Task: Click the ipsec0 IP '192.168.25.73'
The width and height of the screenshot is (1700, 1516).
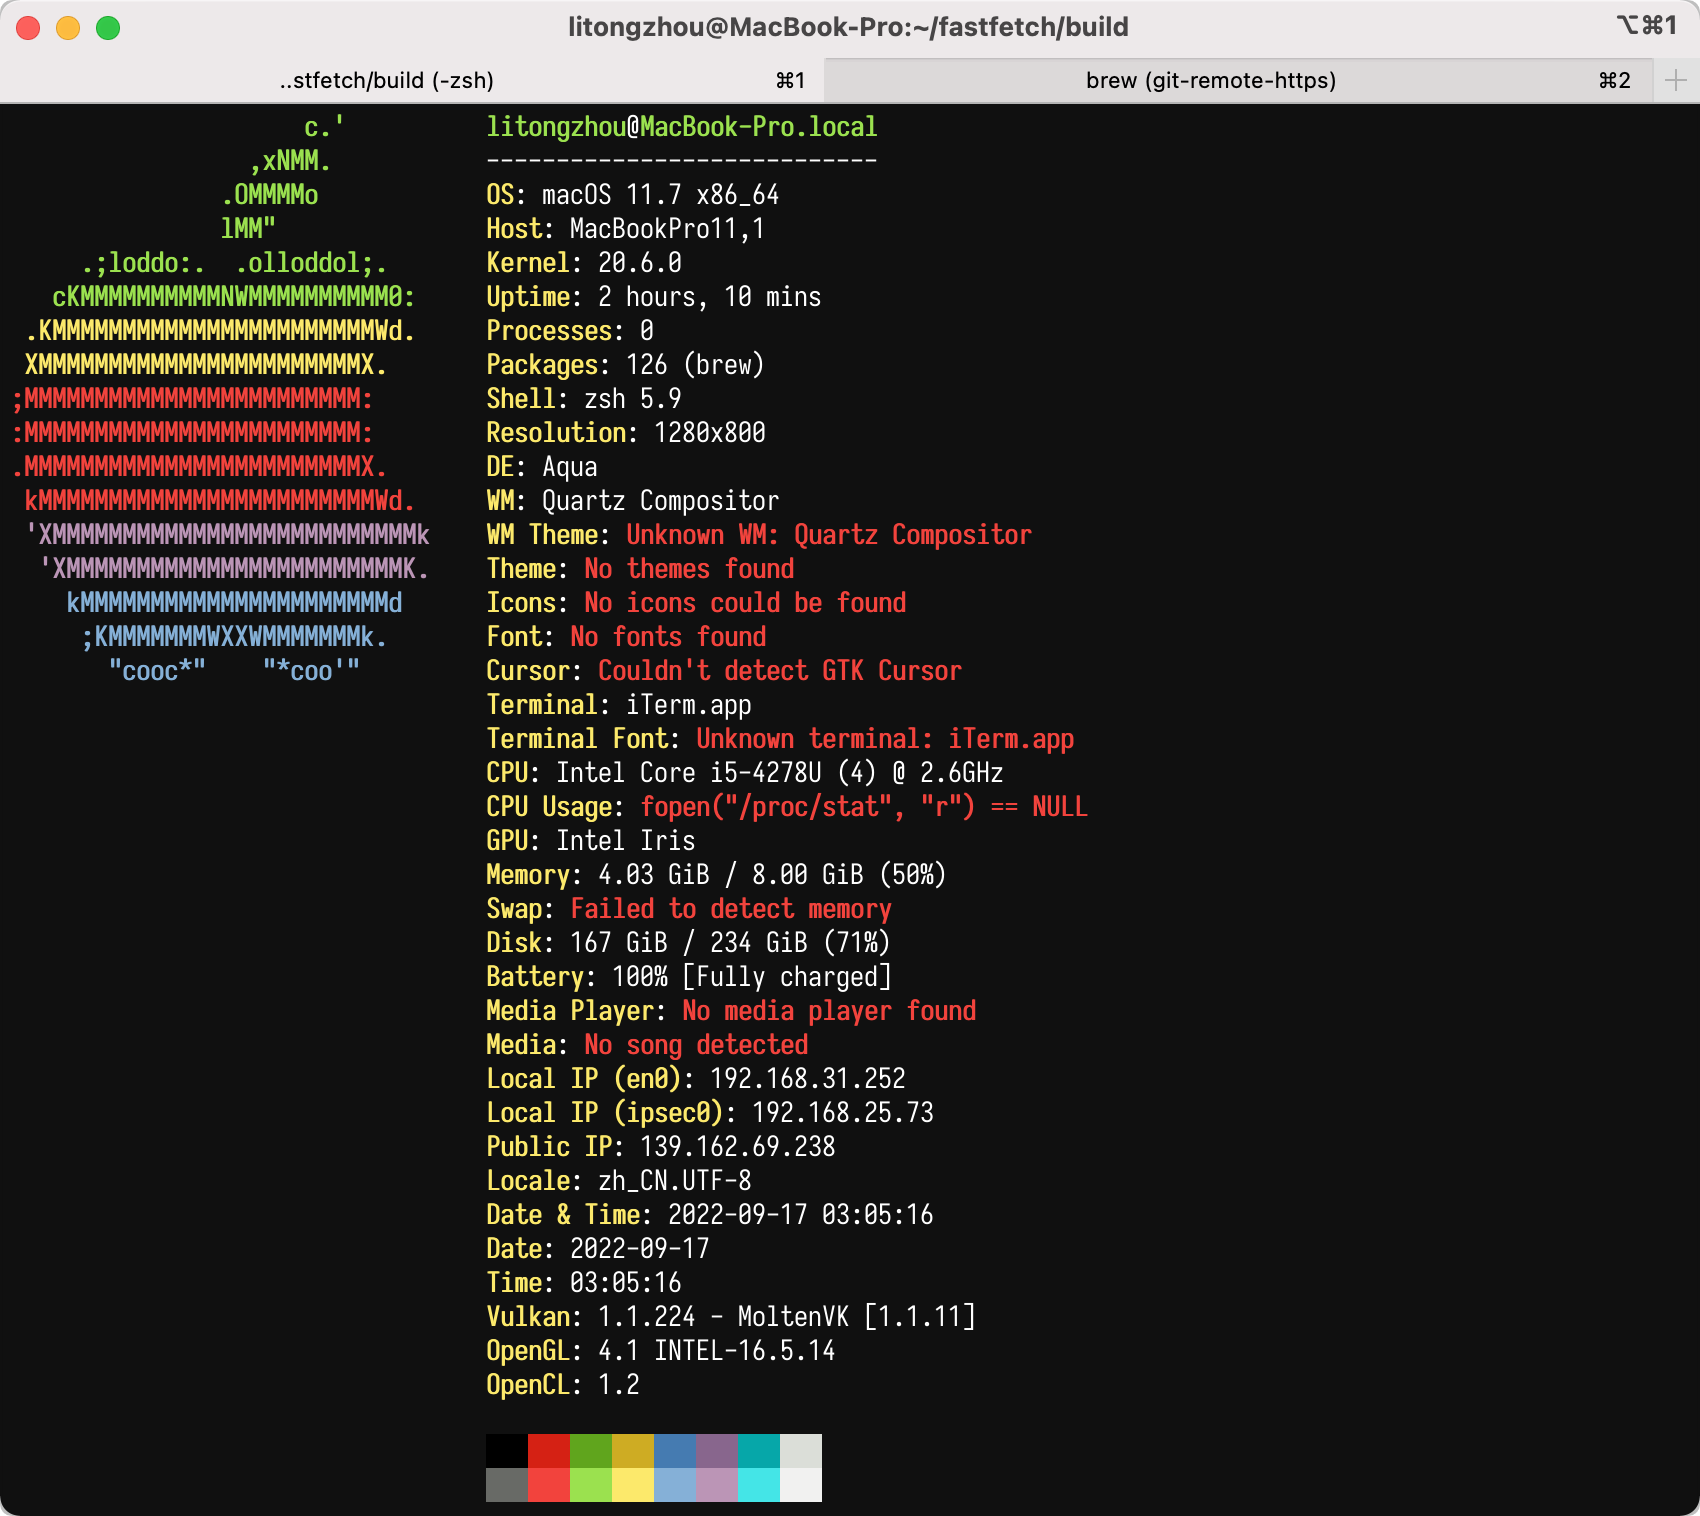Action: coord(843,1113)
